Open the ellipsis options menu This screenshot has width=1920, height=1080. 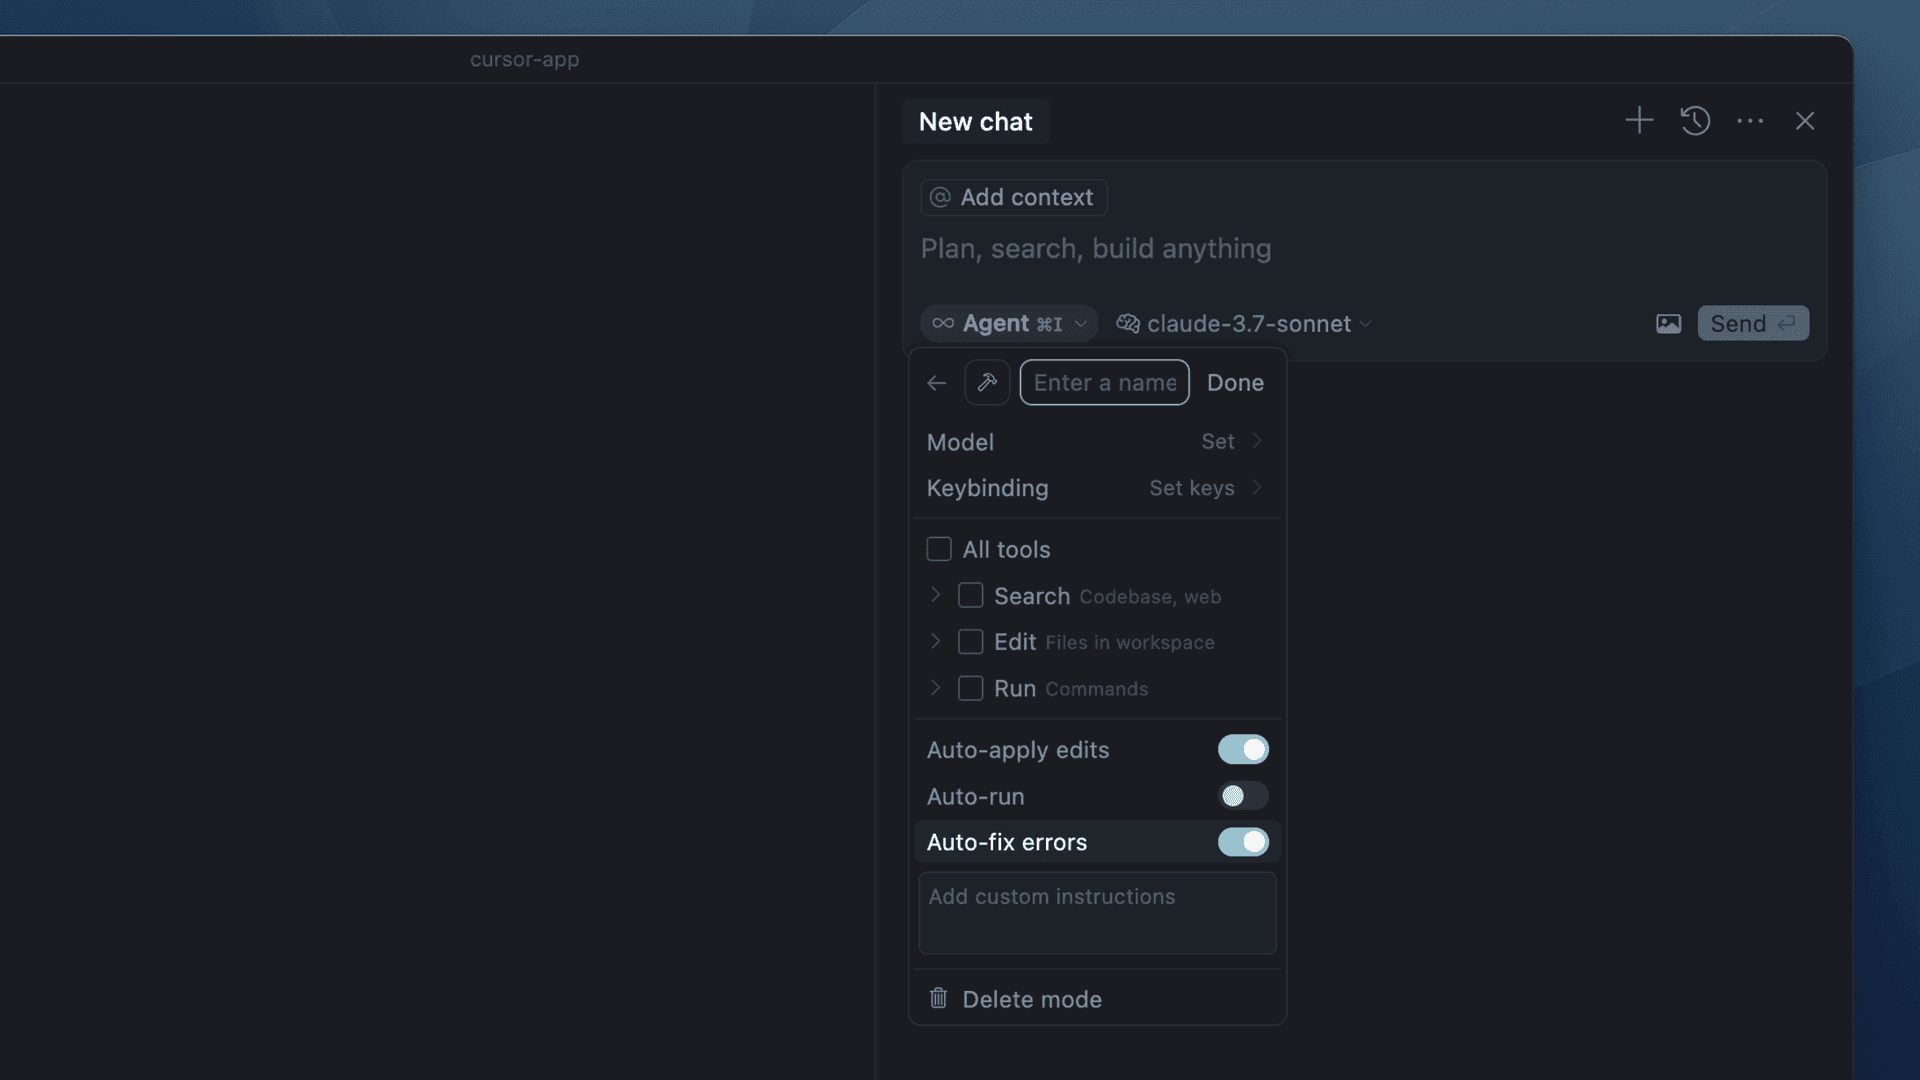pos(1750,121)
